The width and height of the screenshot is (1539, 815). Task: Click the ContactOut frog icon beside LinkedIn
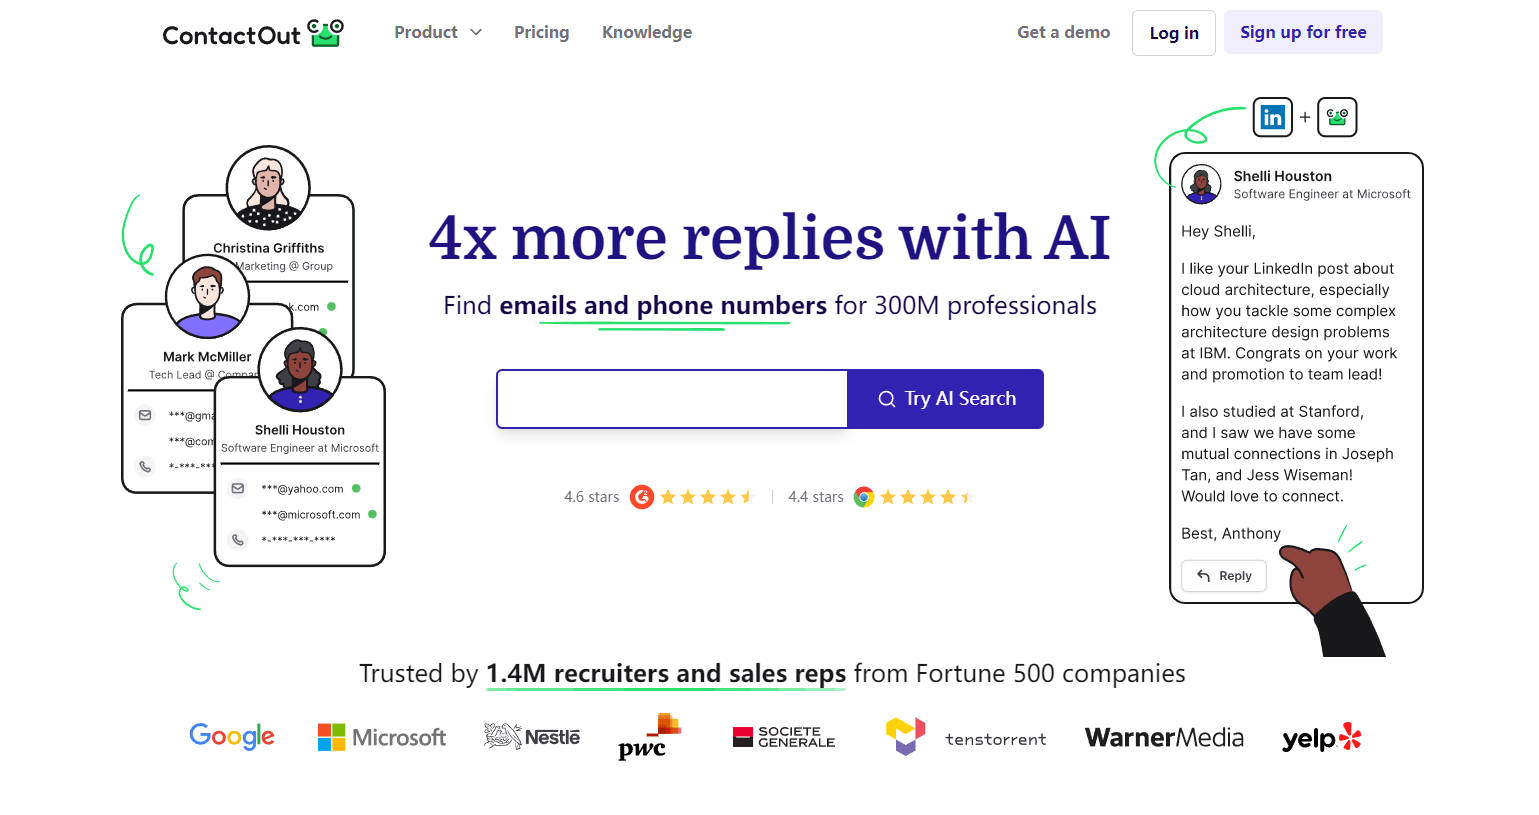pos(1337,117)
